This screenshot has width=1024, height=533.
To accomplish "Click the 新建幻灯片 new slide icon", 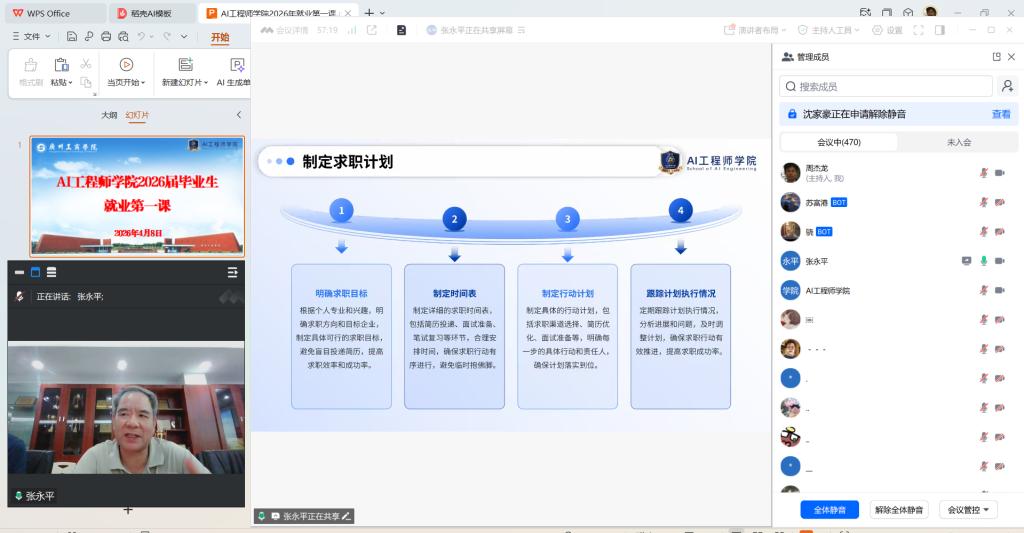I will click(182, 65).
